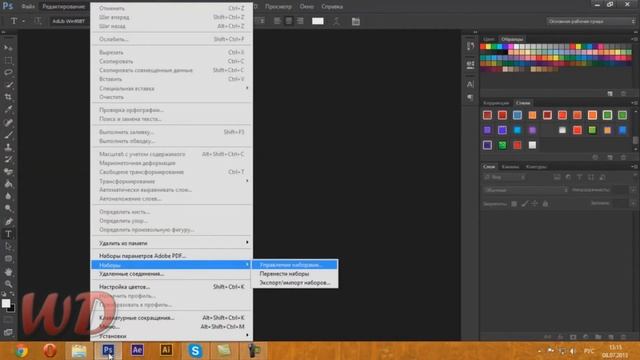This screenshot has height=360, width=640.
Task: Open the font family dropdown field
Action: pos(69,21)
